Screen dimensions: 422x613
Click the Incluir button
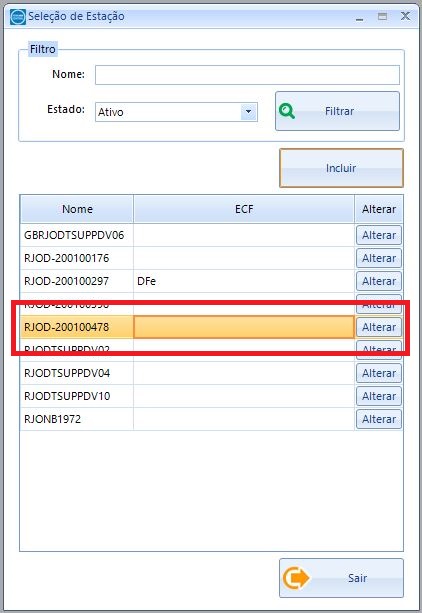click(341, 168)
